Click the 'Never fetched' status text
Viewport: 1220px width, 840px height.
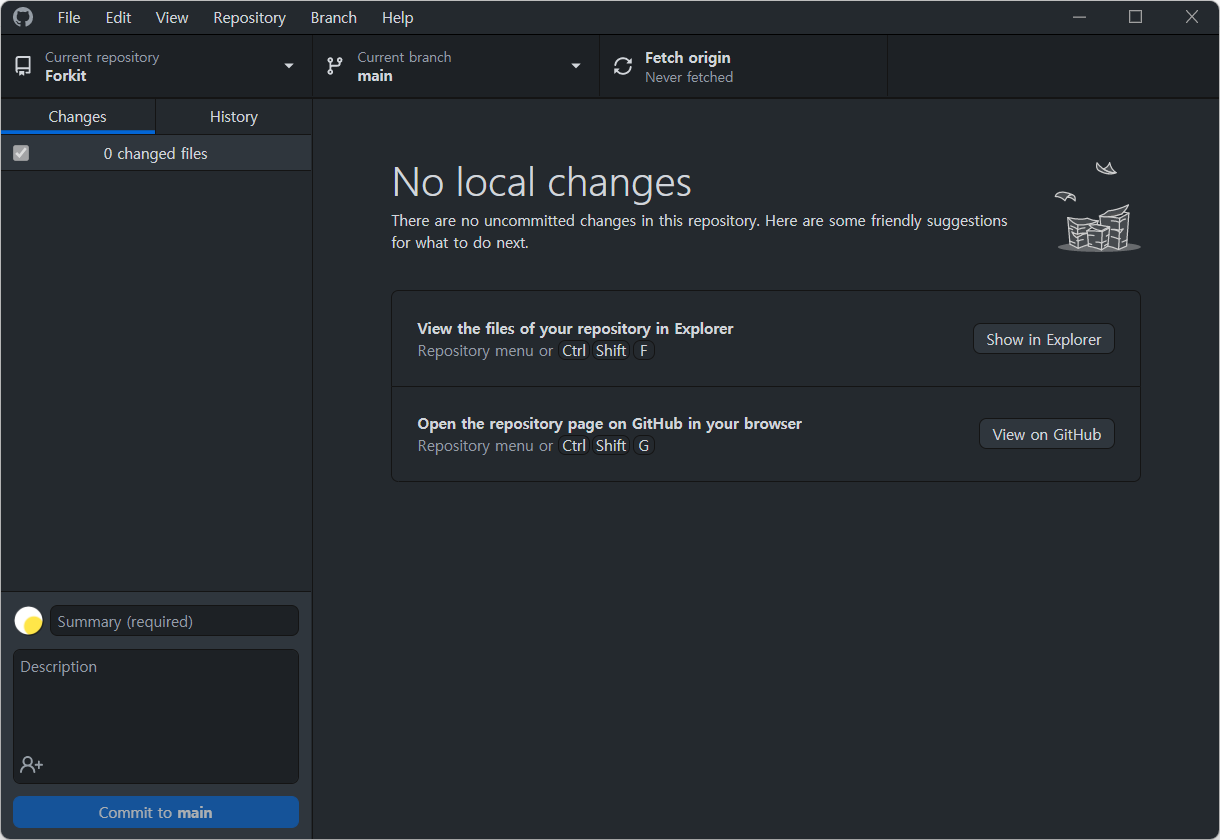tap(689, 77)
